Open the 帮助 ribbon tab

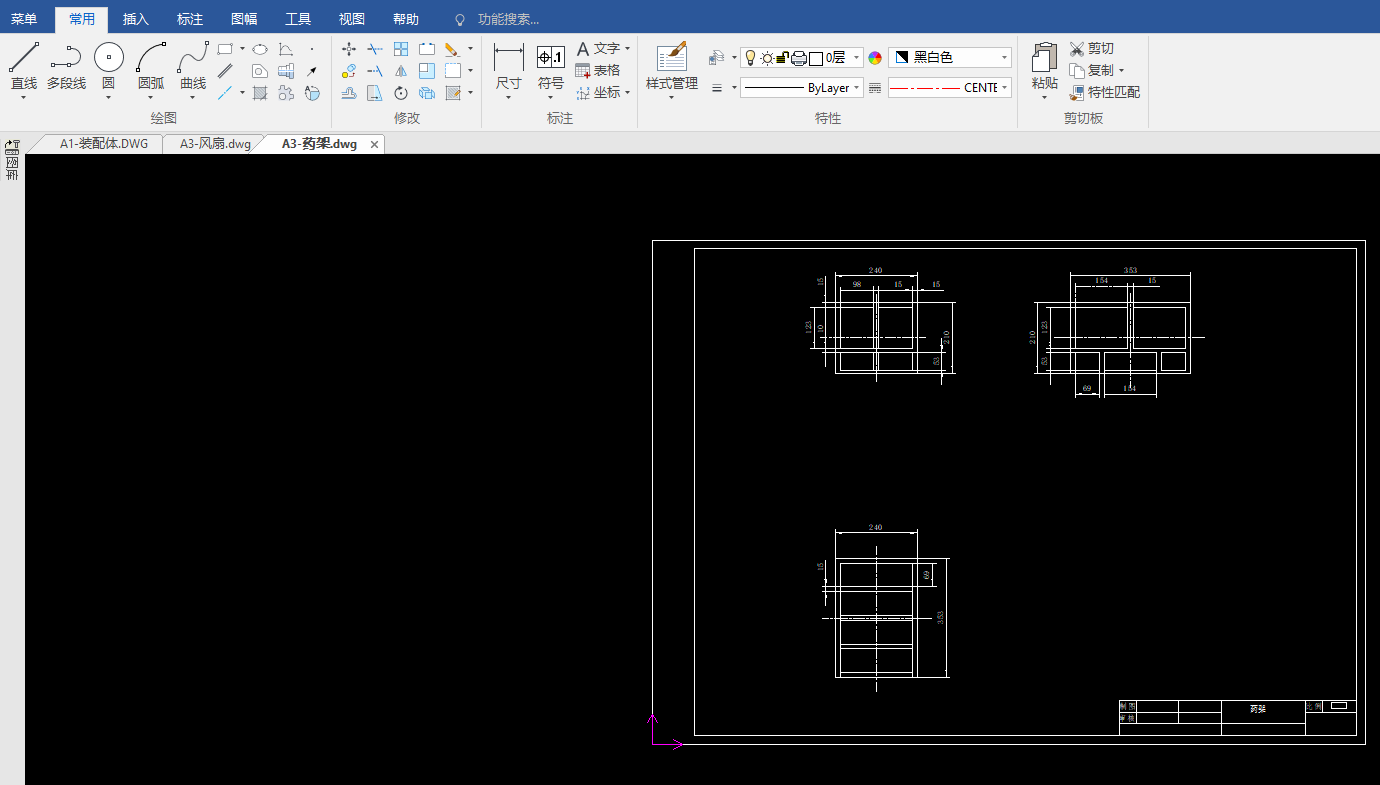point(406,19)
